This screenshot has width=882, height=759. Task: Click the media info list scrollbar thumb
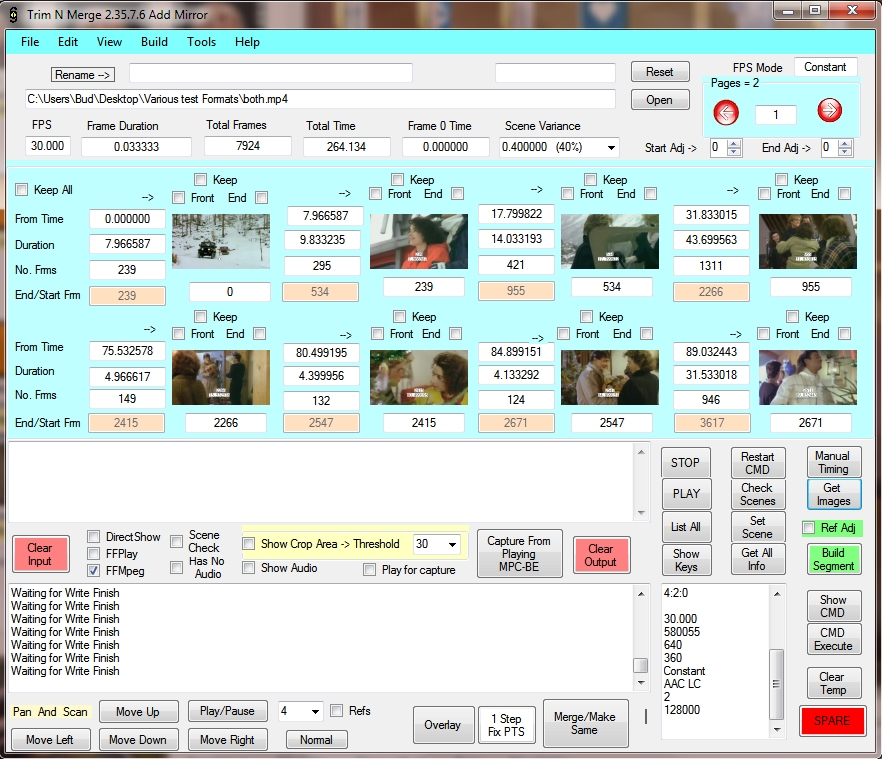point(776,684)
